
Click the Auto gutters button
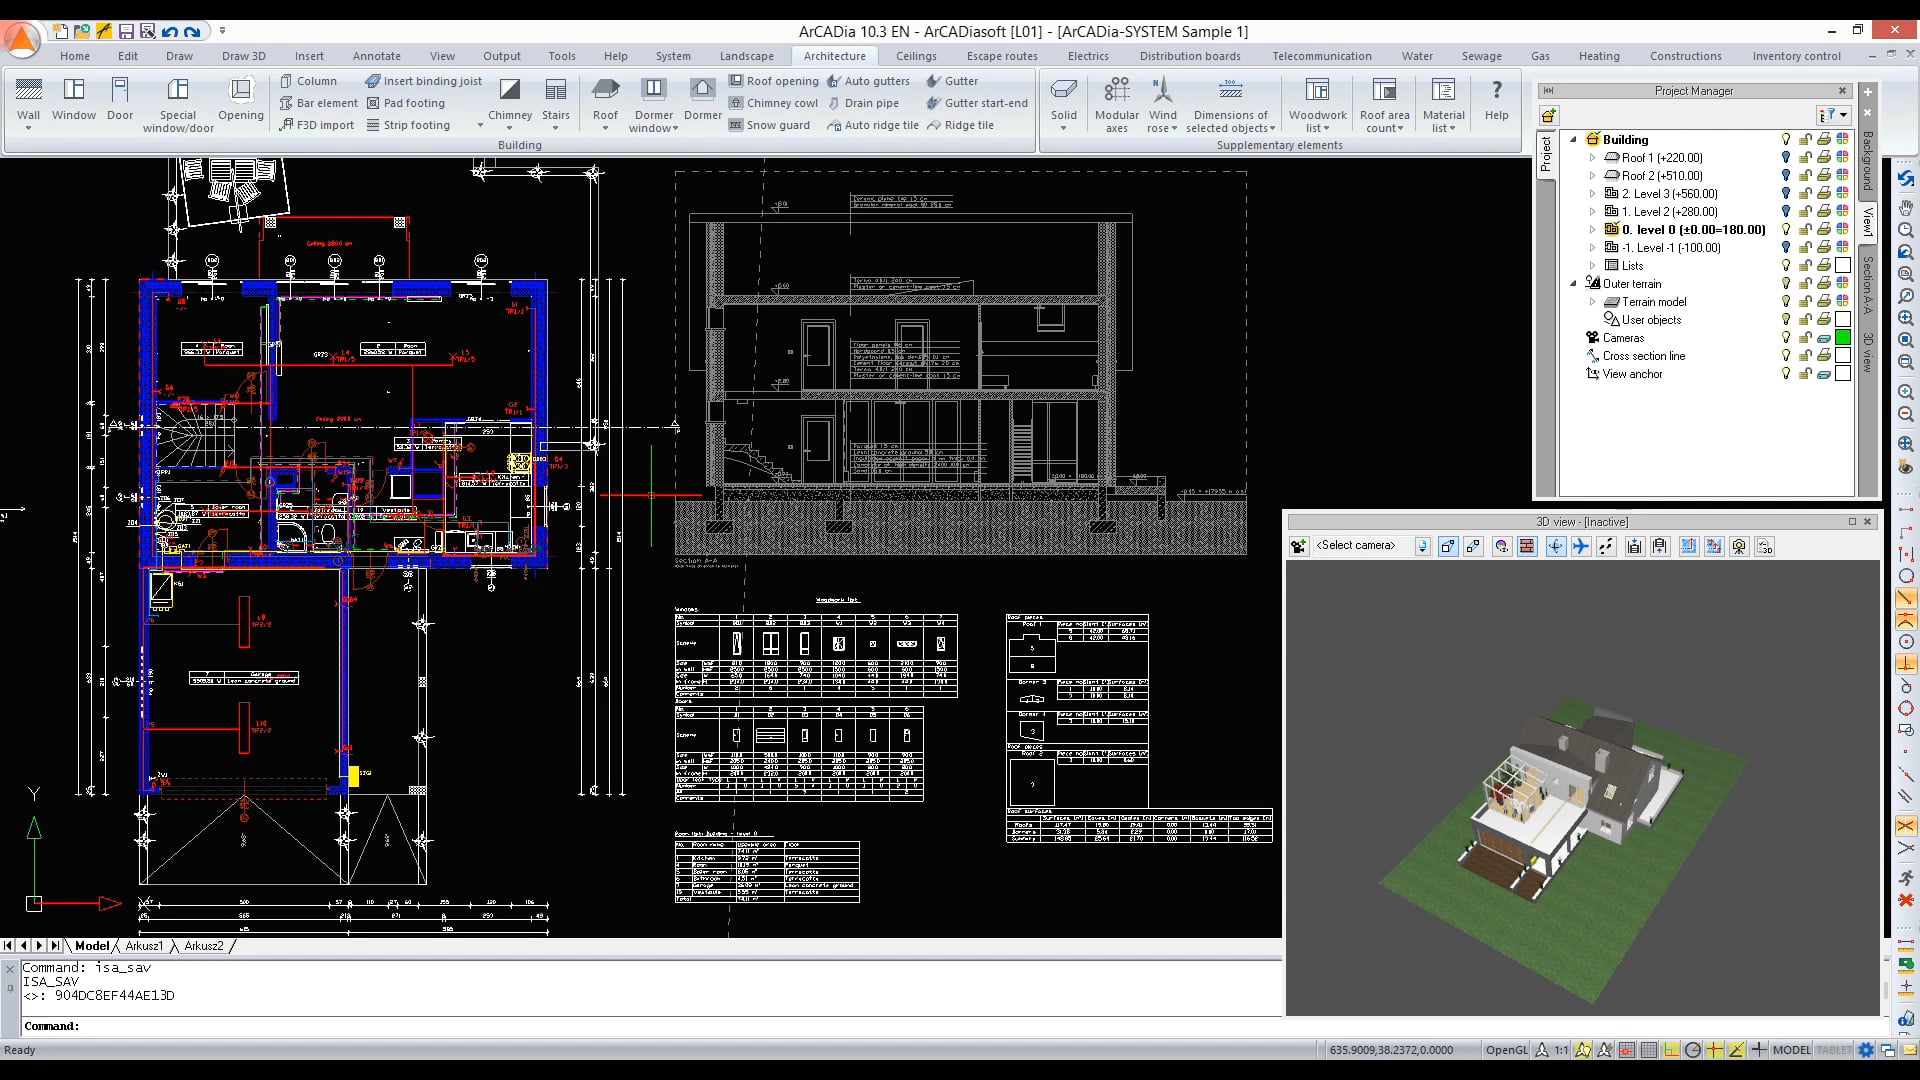click(x=868, y=81)
